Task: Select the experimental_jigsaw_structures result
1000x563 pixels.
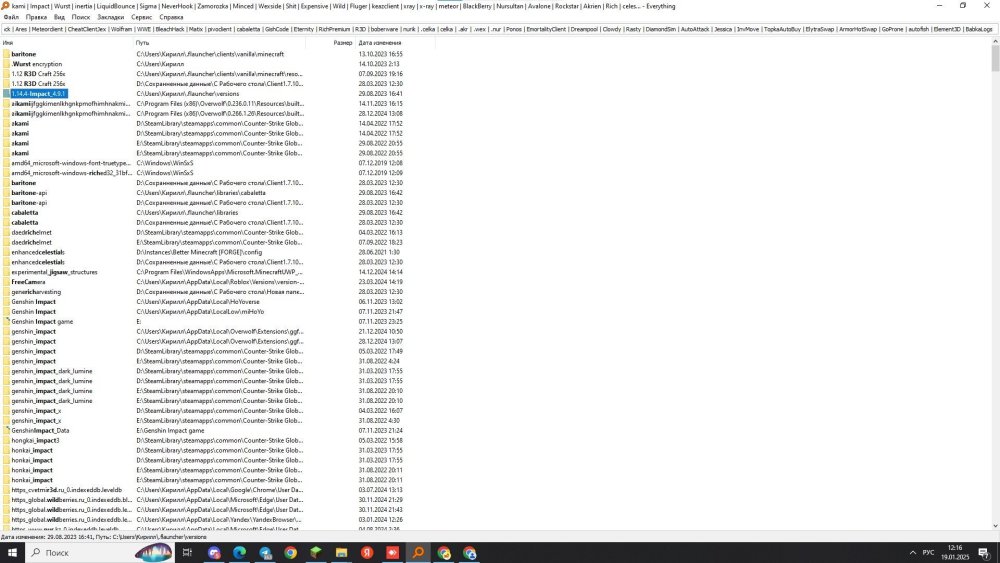Action: tap(54, 272)
